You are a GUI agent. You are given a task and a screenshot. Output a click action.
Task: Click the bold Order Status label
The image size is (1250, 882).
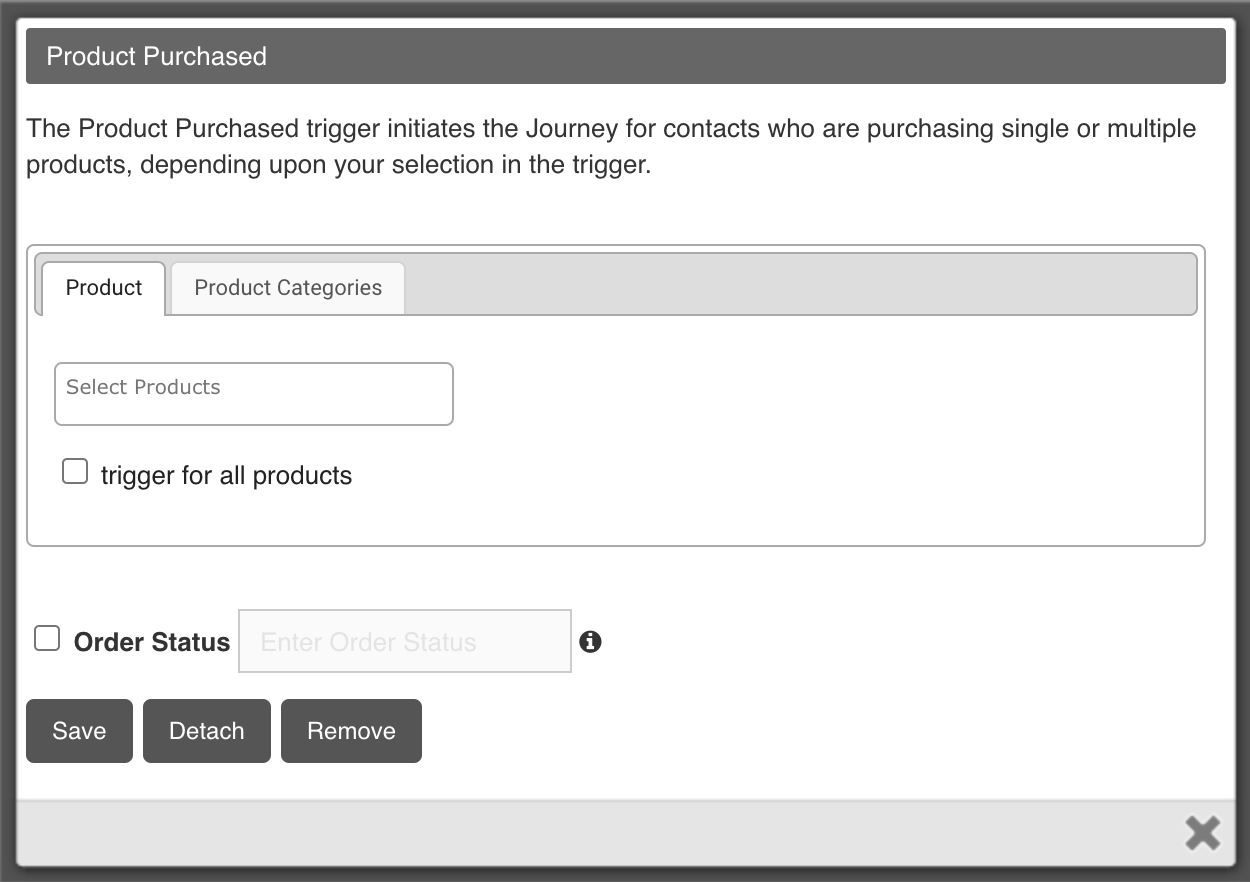(152, 642)
